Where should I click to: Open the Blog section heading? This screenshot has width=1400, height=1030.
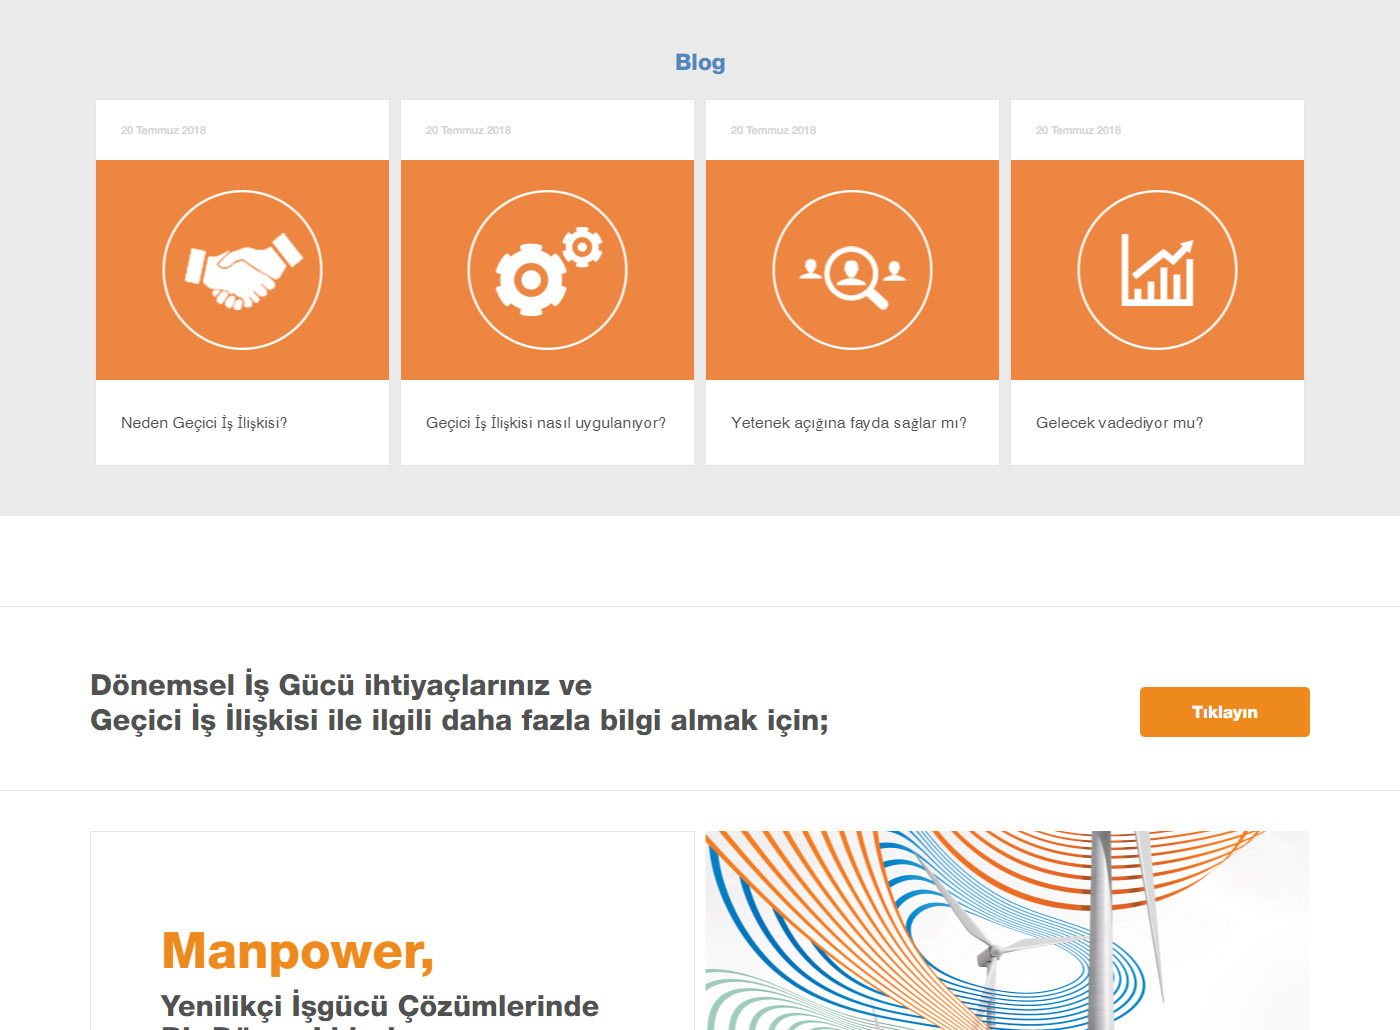click(699, 62)
